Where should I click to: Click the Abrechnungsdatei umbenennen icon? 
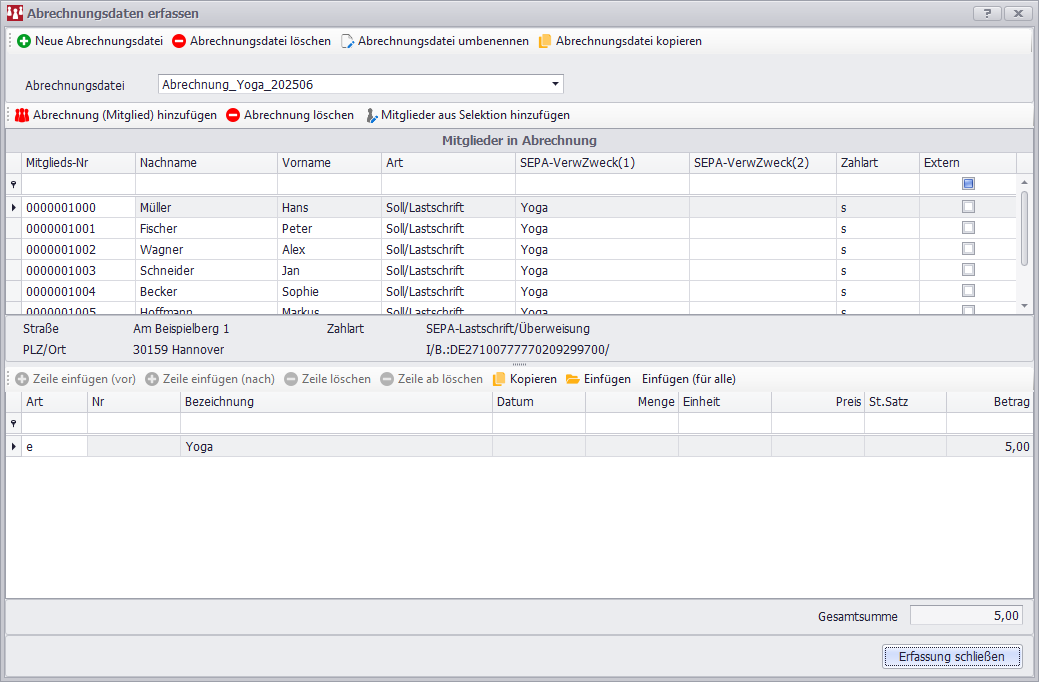tap(347, 41)
